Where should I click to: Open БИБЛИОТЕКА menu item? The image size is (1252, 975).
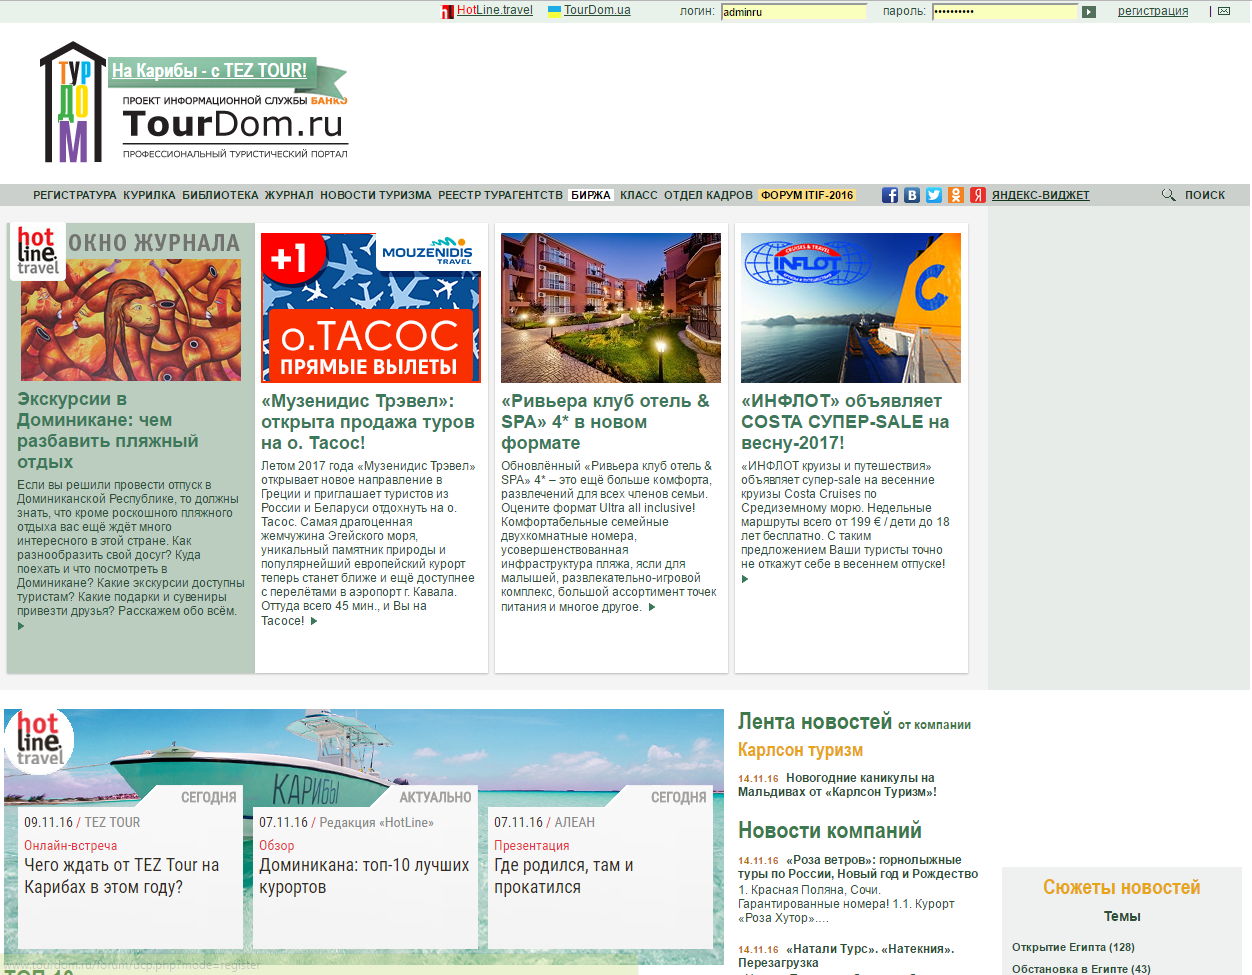(x=220, y=195)
